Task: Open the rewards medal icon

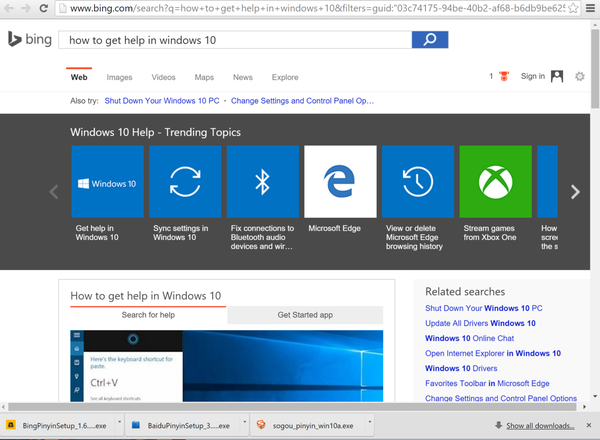Action: point(504,76)
